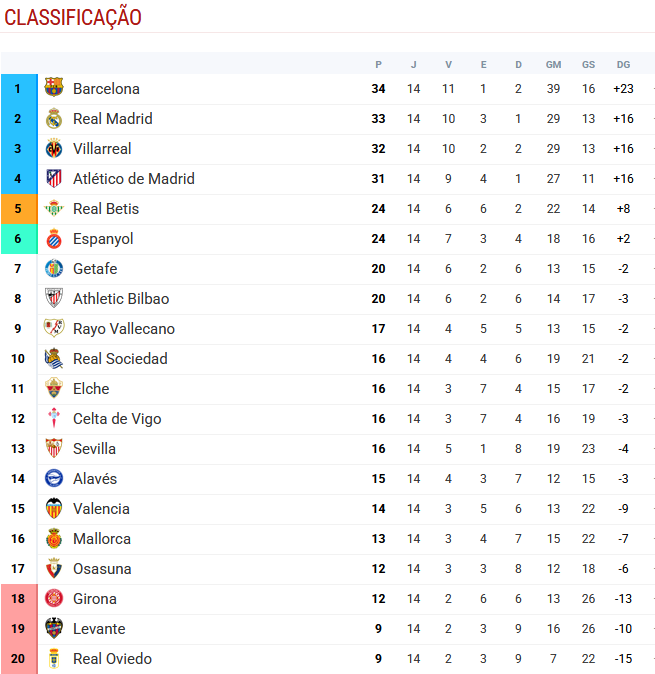
Task: Open the Rayo Vallecano team page
Action: pos(123,329)
